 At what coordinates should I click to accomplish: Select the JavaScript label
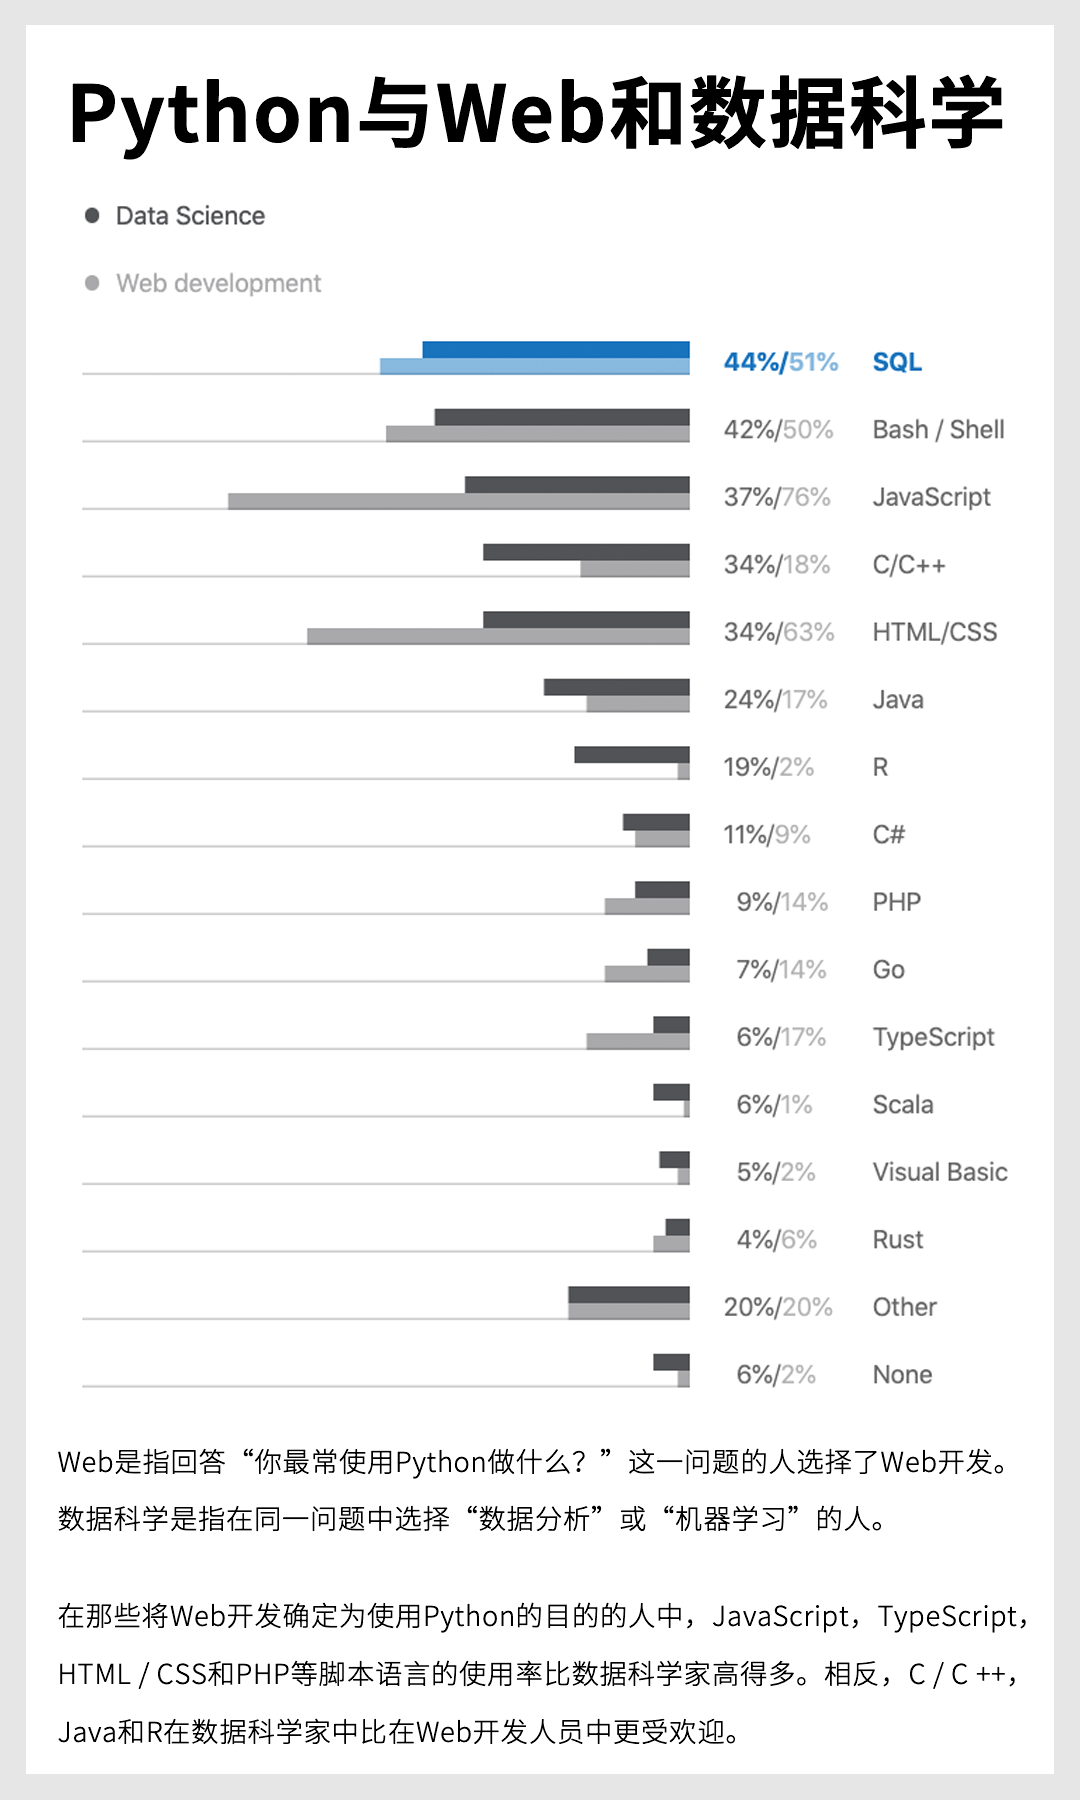point(931,497)
